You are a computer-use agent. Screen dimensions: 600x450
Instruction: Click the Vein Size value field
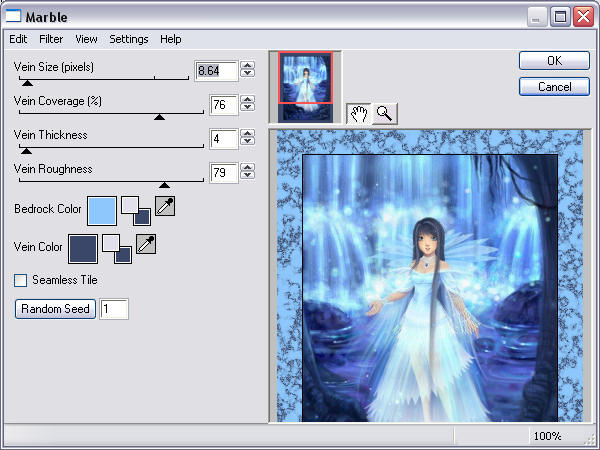tap(216, 71)
